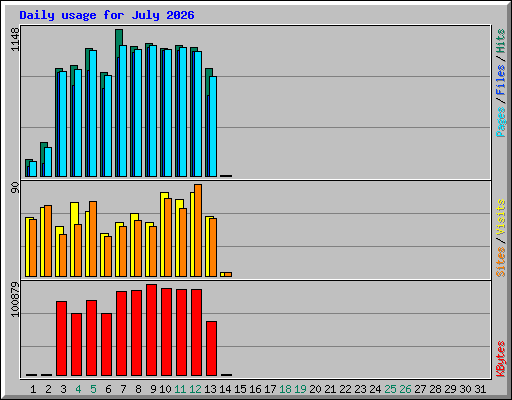Click green weekend day 12 label
Image resolution: width=512 pixels, height=400 pixels.
[195, 389]
